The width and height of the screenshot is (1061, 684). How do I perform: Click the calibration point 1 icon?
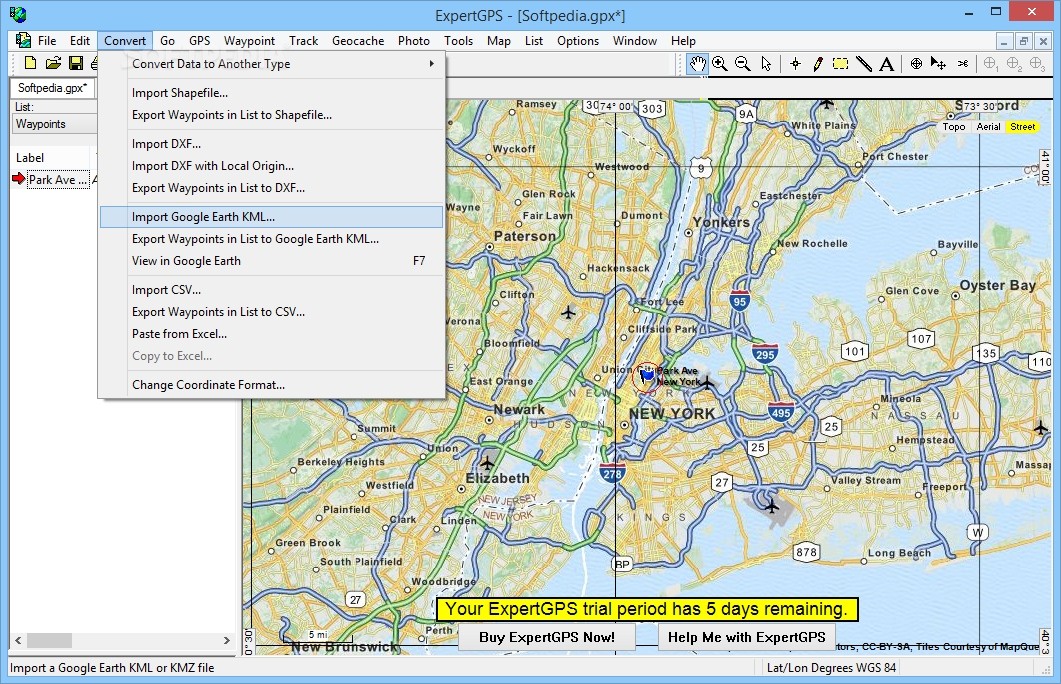(x=991, y=64)
